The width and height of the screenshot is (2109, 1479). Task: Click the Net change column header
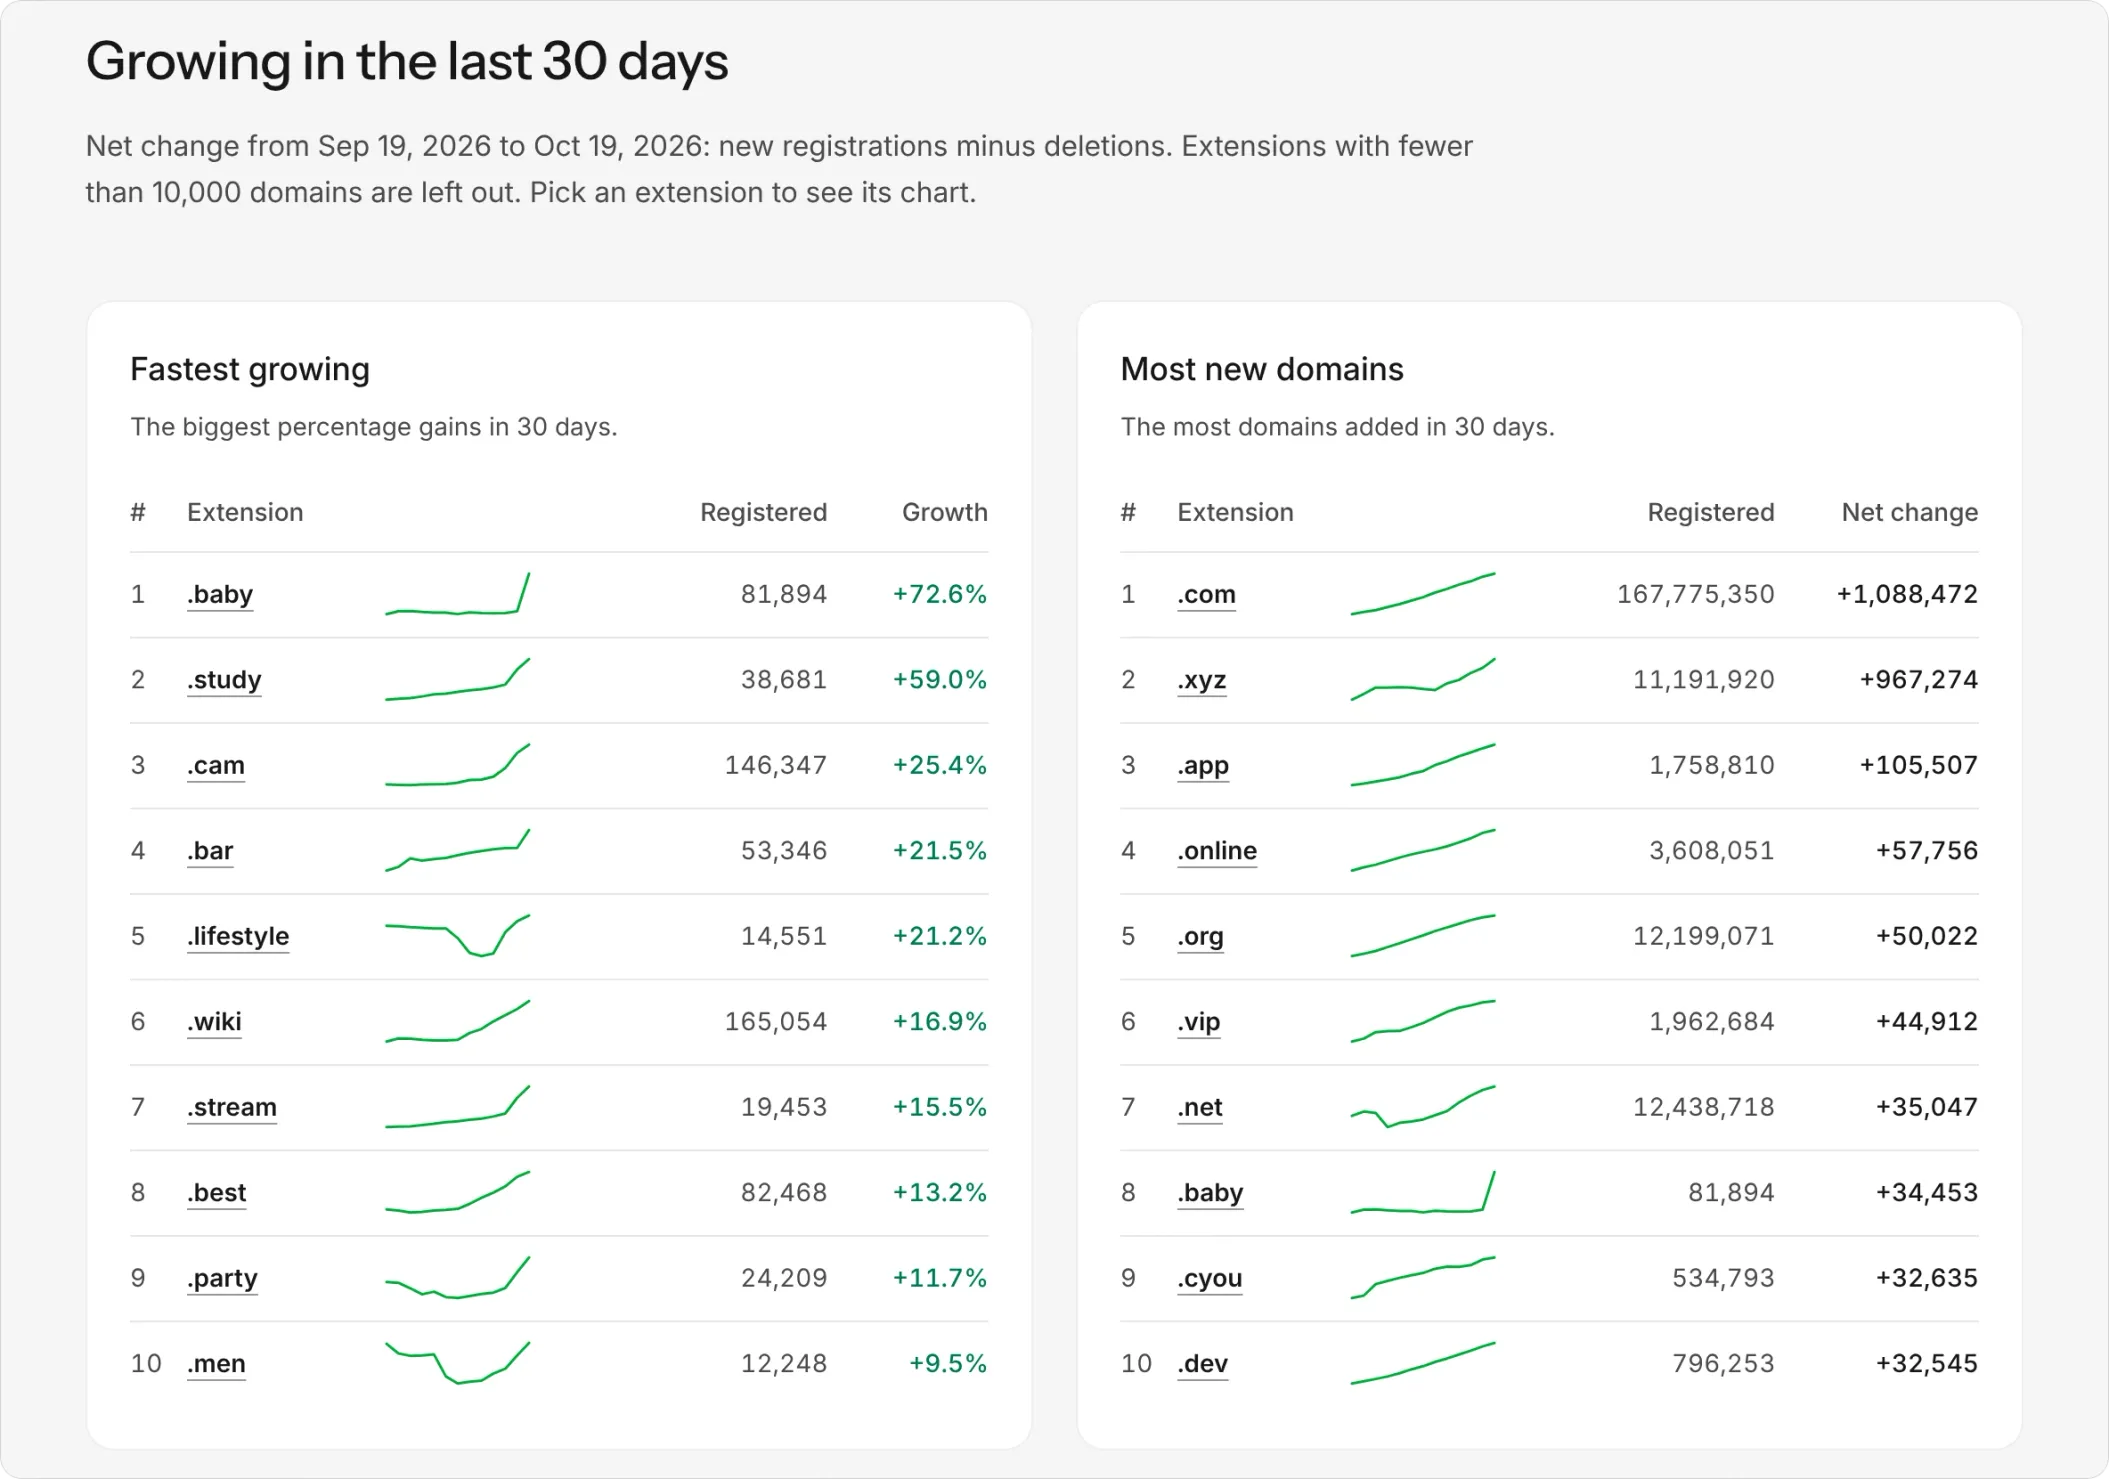tap(1910, 512)
